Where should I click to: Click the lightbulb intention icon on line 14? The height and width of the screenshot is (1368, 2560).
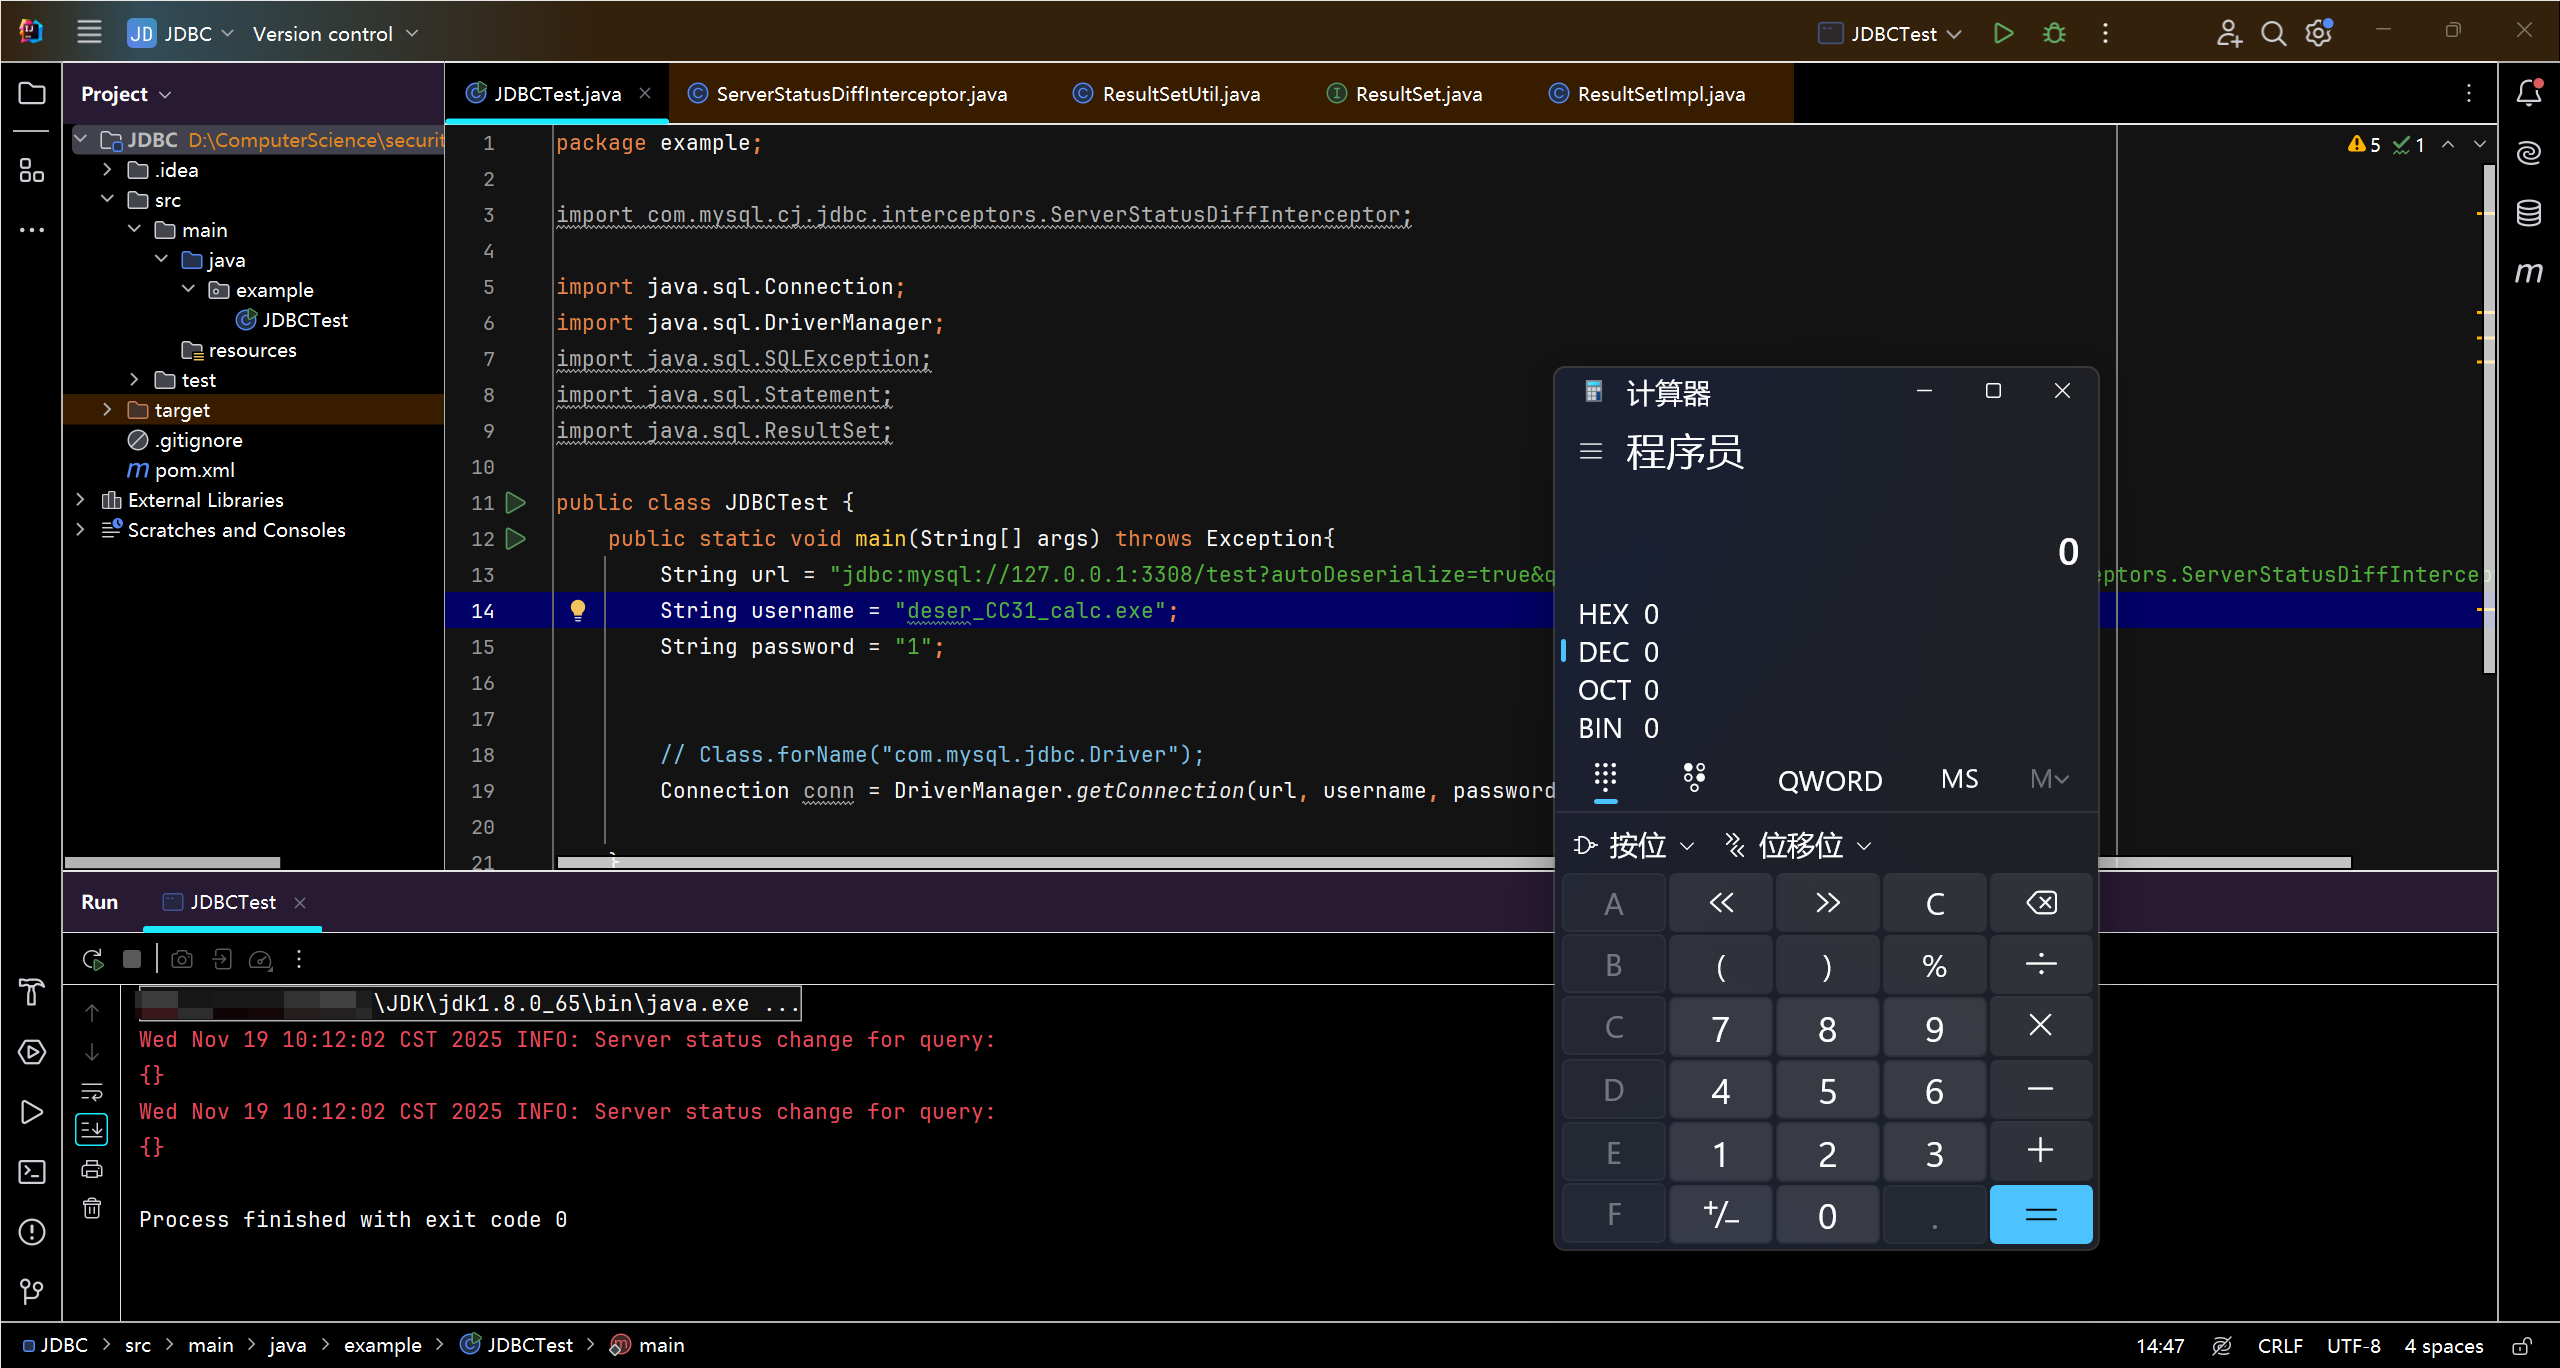(x=577, y=610)
